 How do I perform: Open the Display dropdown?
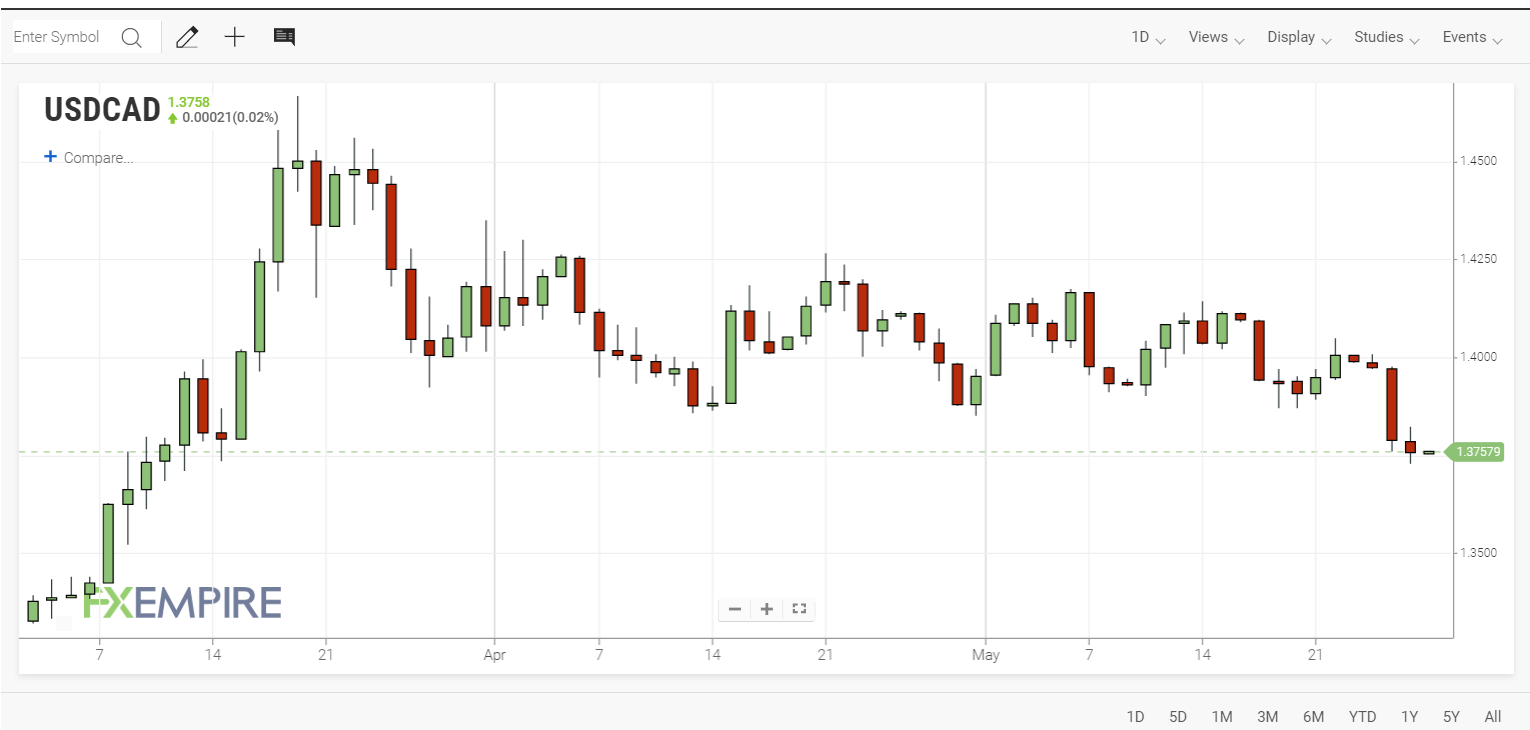click(1299, 37)
